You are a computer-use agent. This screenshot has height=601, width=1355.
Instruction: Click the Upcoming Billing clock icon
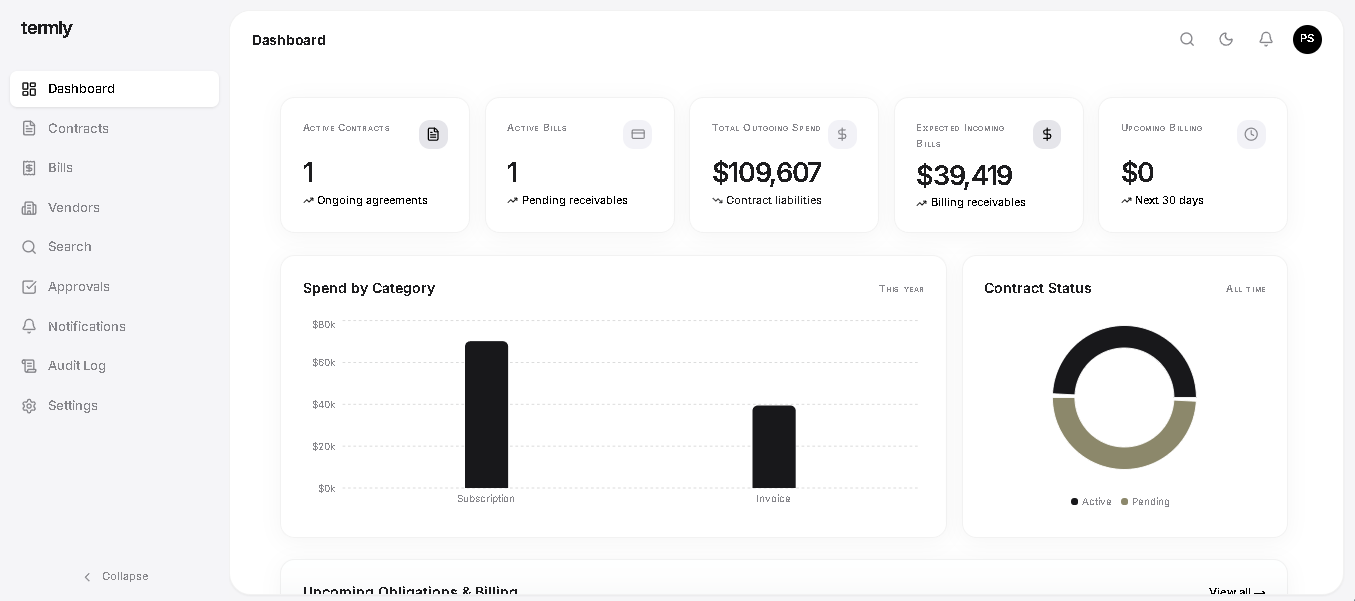1251,134
